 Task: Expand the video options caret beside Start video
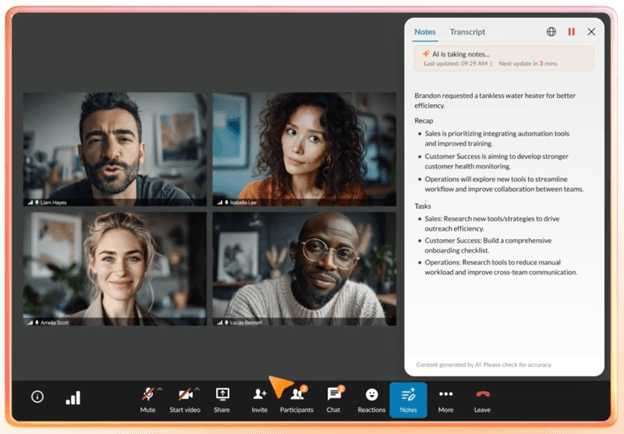197,389
